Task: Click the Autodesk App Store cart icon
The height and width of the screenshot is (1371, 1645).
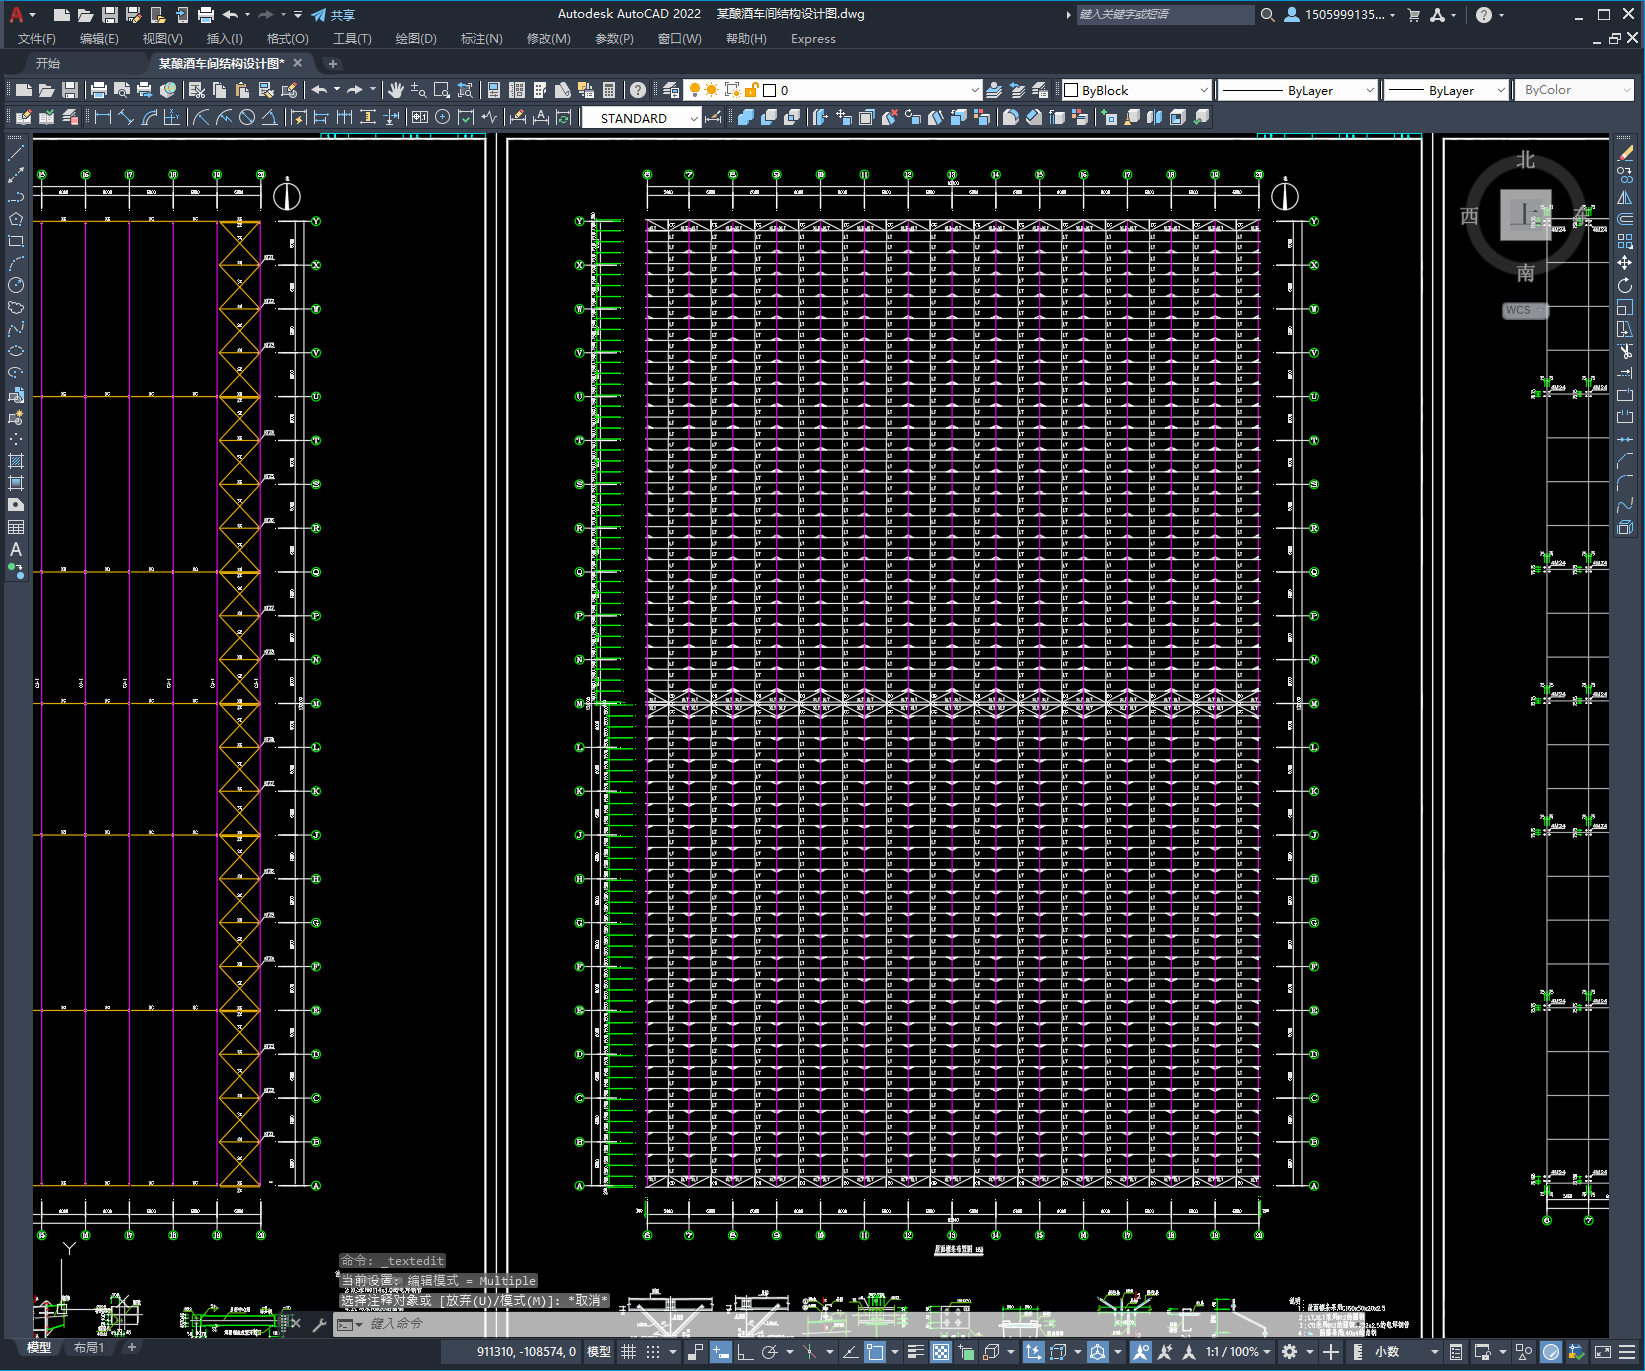Action: click(x=1413, y=15)
